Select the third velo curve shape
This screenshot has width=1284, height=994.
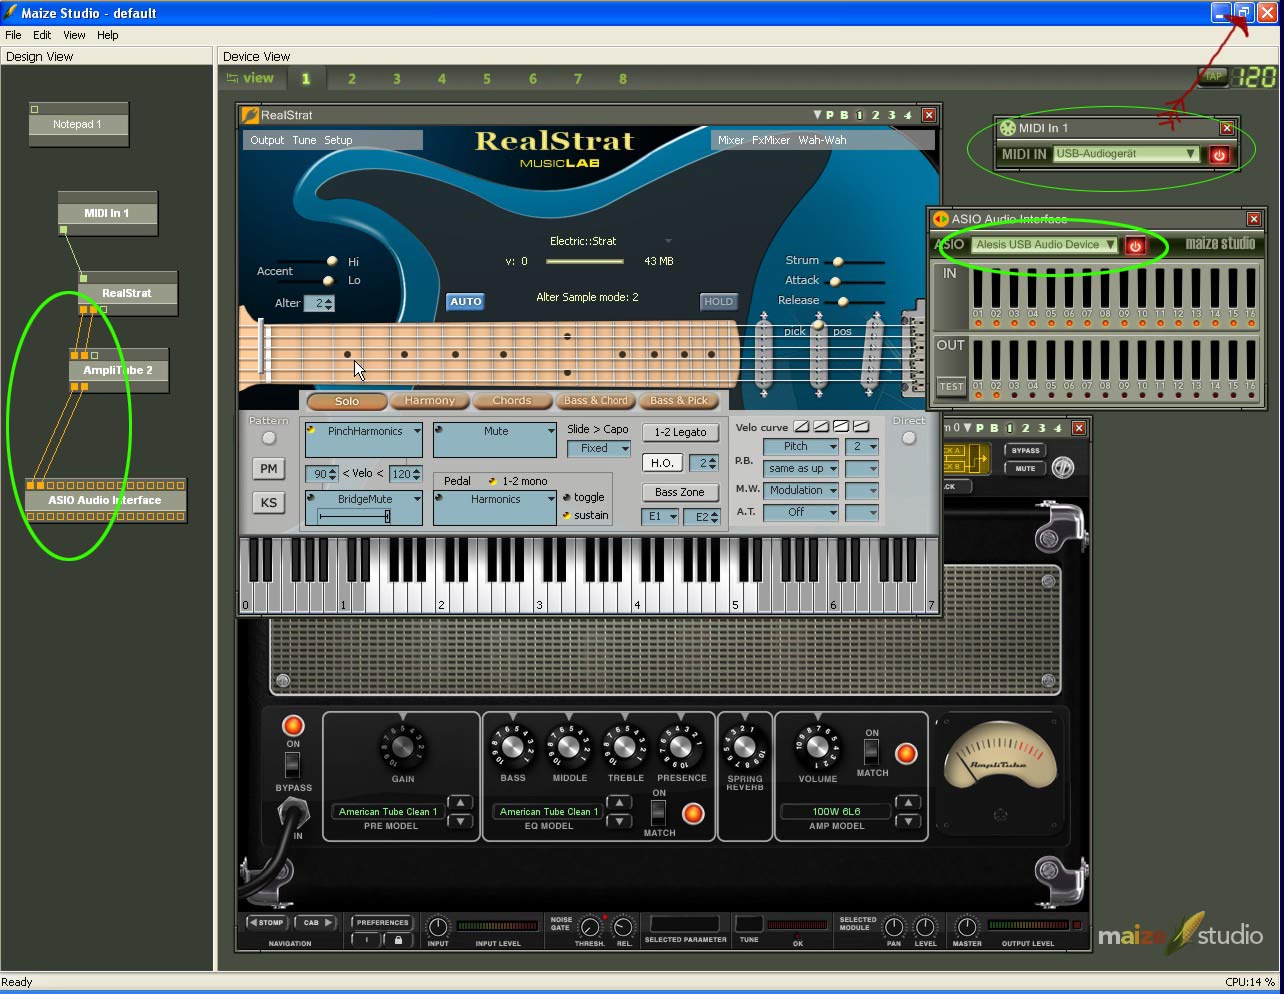[x=841, y=427]
